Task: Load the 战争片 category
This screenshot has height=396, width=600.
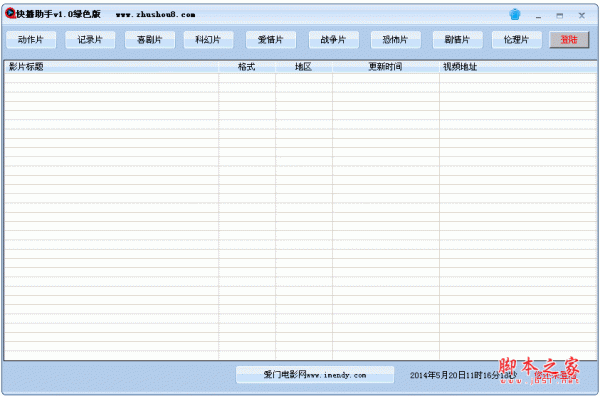Action: click(x=334, y=40)
